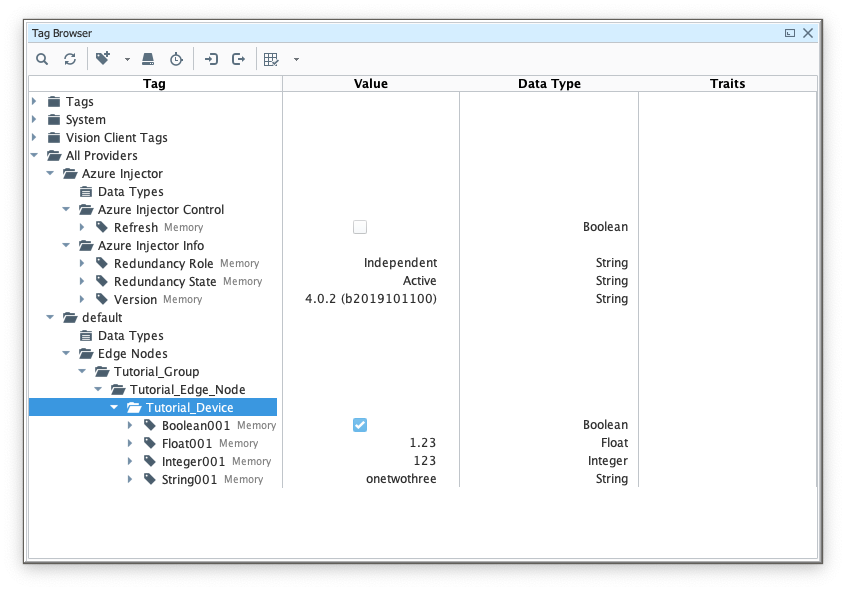Open dropdown arrow beside table columns icon

(296, 60)
